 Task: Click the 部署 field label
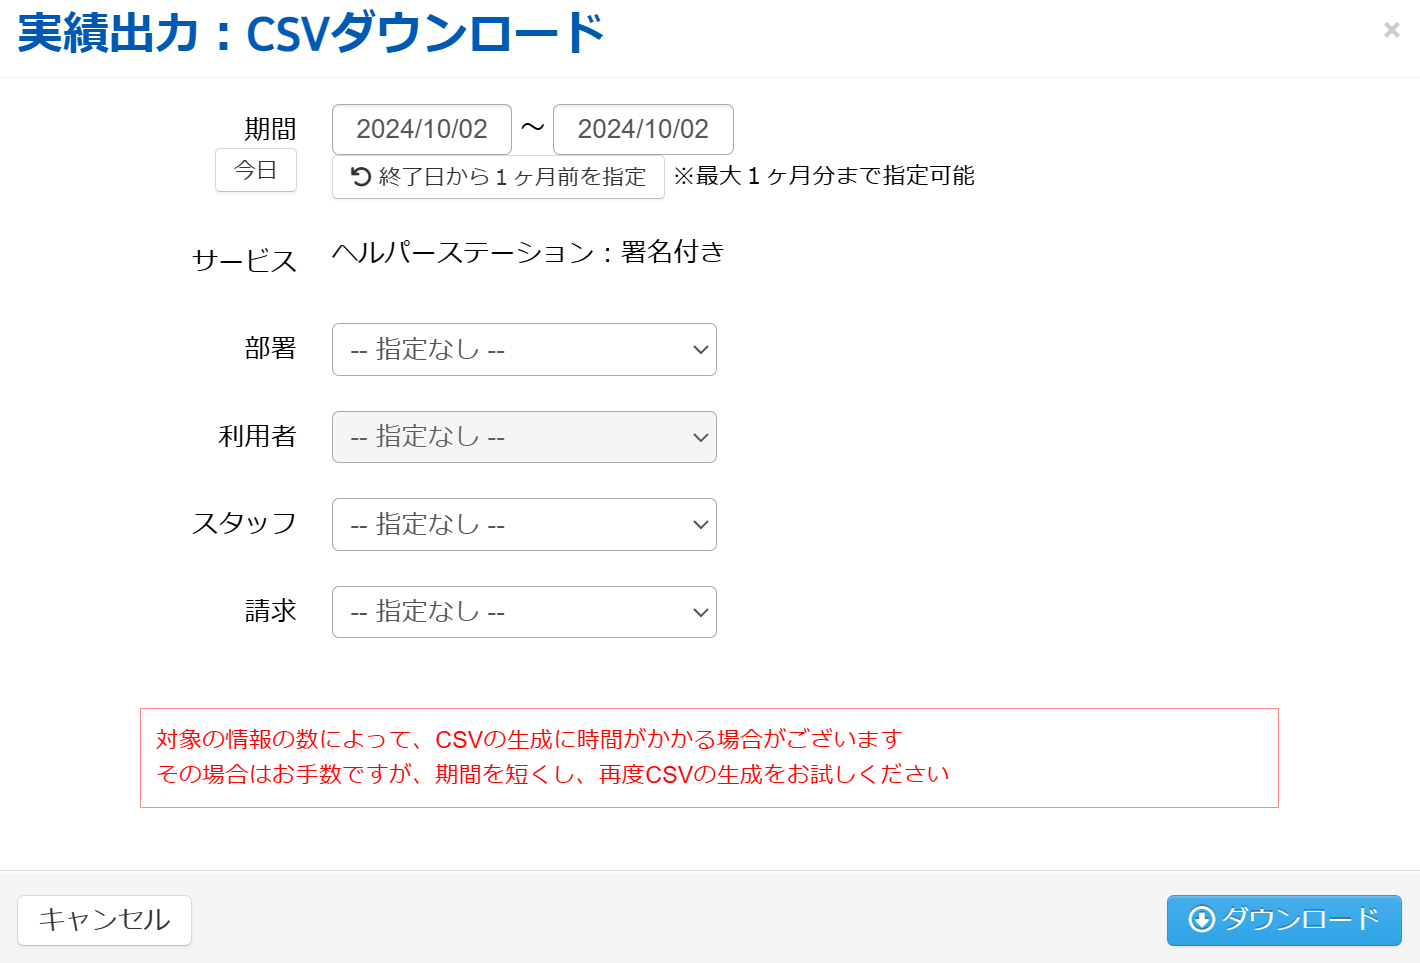[x=270, y=348]
